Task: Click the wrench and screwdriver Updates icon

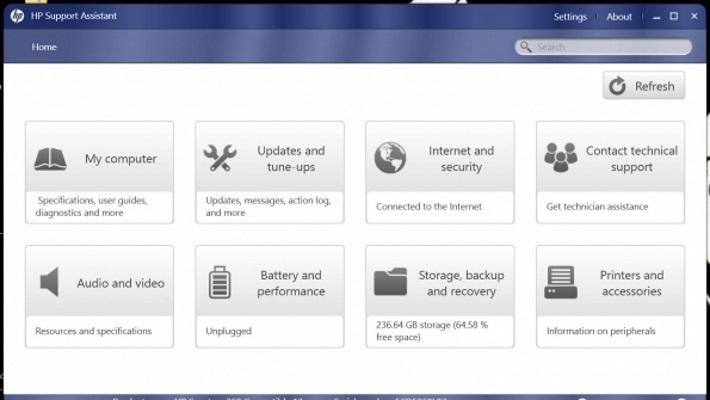Action: 220,158
